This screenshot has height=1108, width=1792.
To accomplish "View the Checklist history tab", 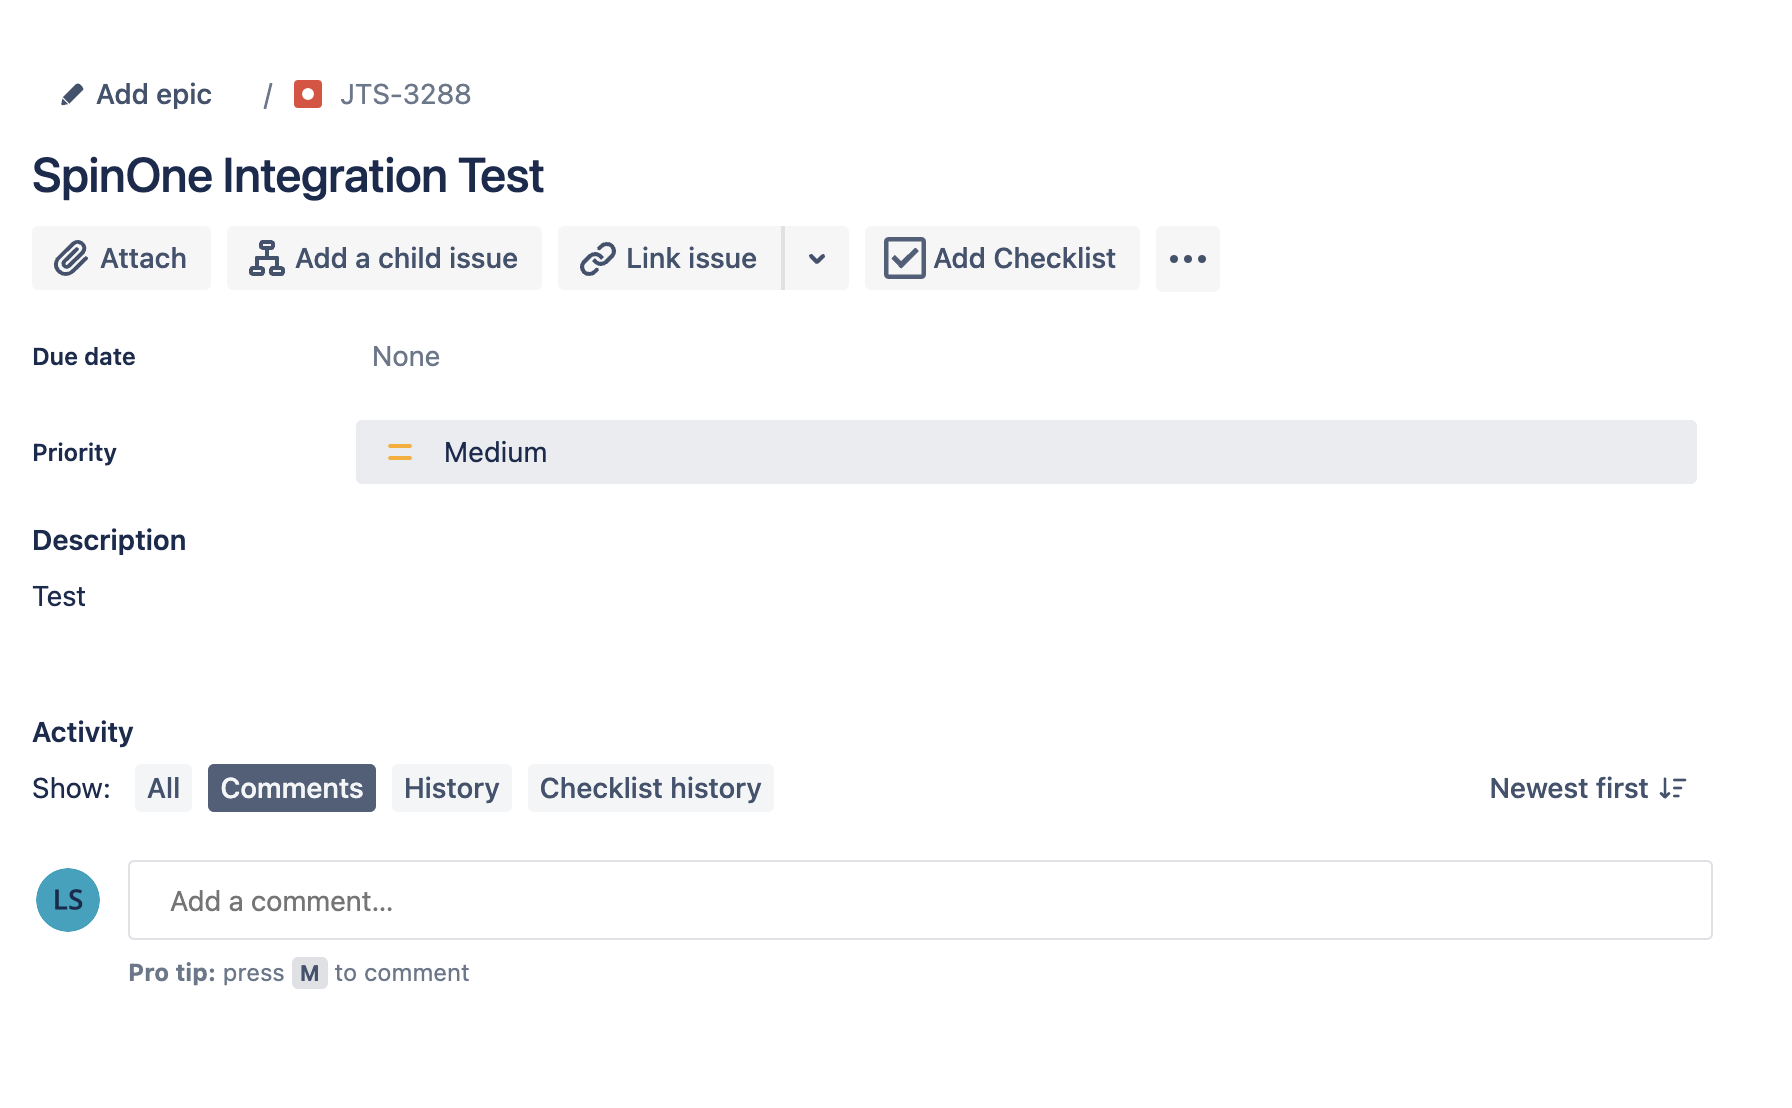I will click(x=650, y=789).
